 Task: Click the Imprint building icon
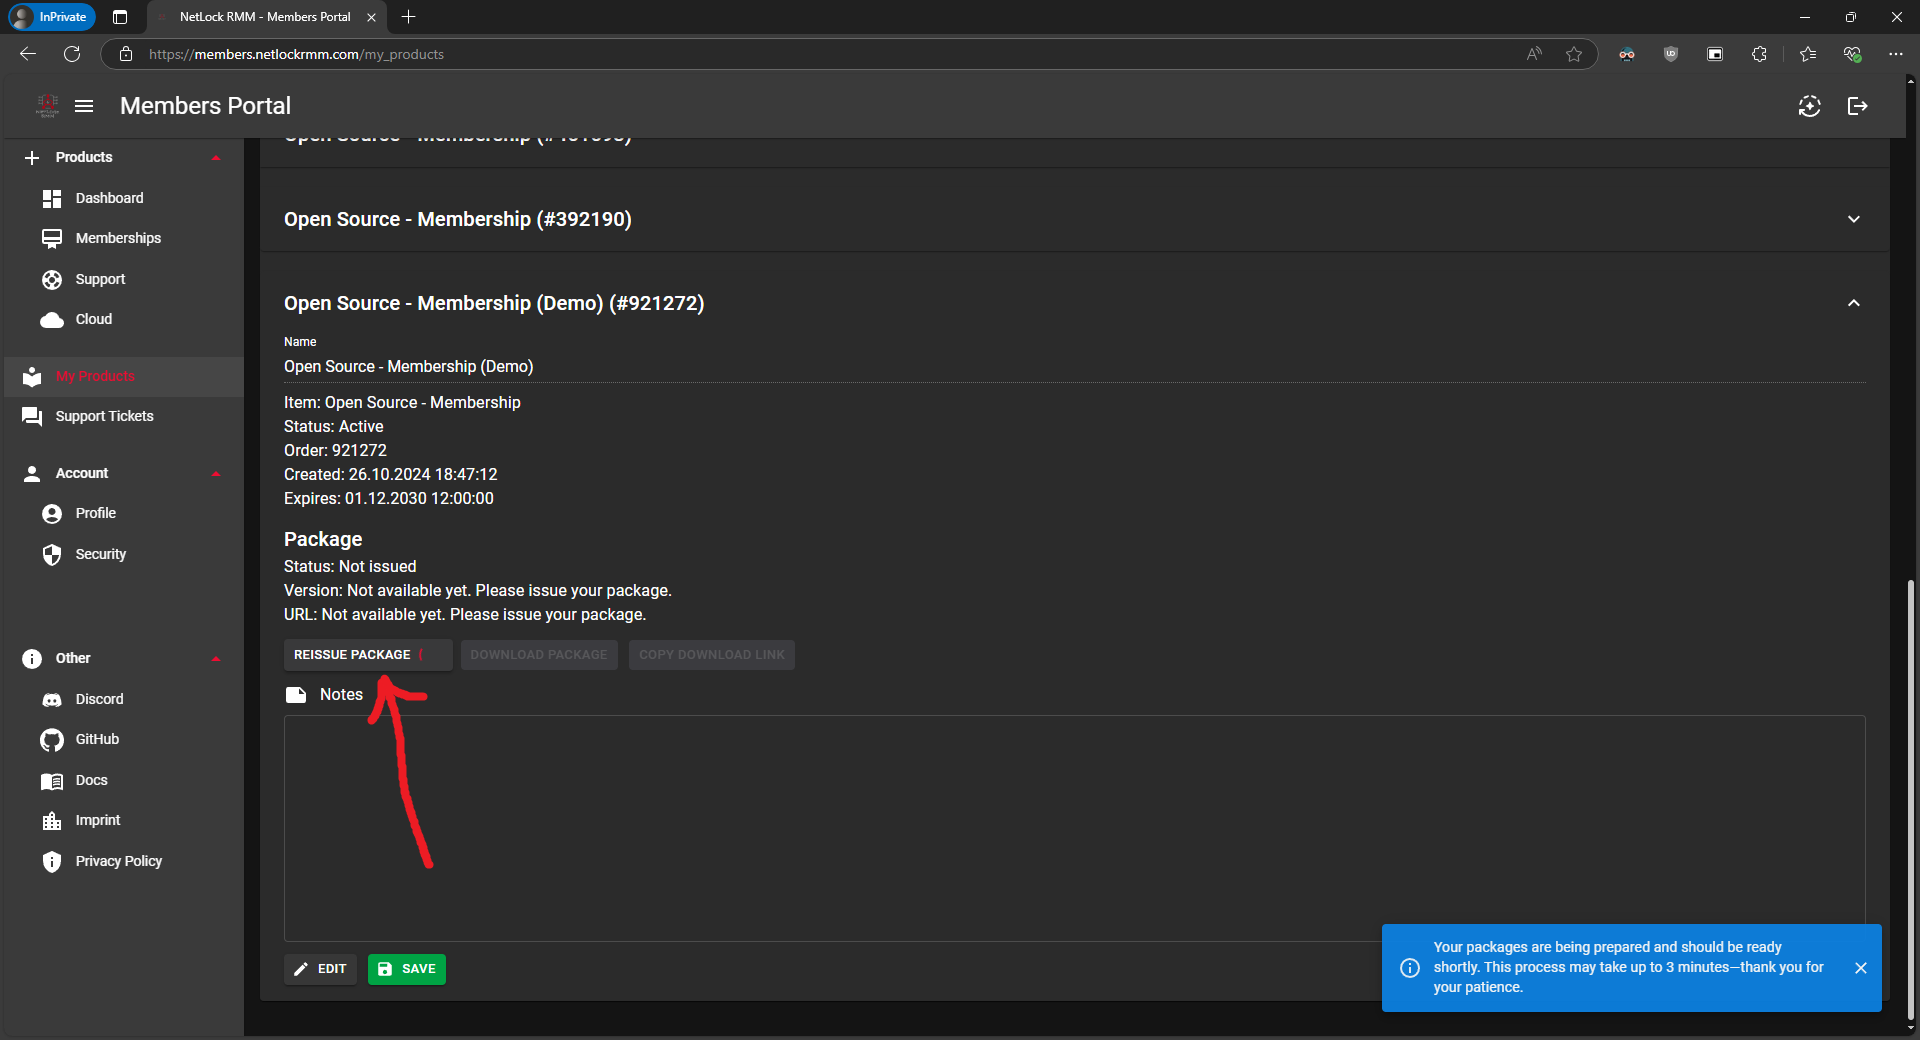click(52, 820)
